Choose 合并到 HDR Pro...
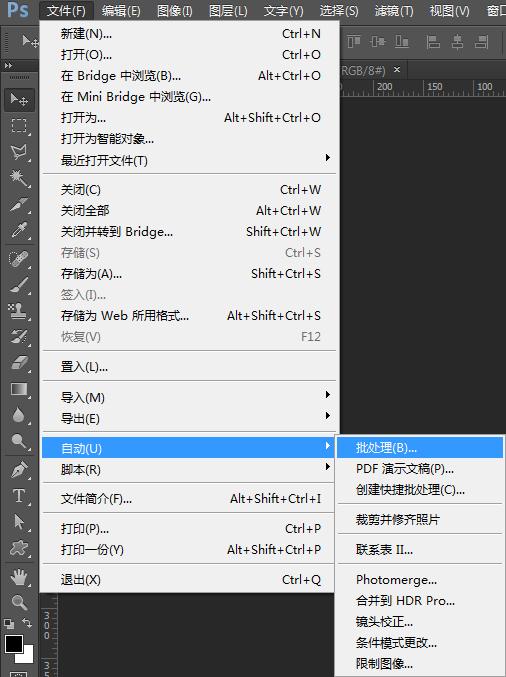Image resolution: width=506 pixels, height=677 pixels. 420,601
